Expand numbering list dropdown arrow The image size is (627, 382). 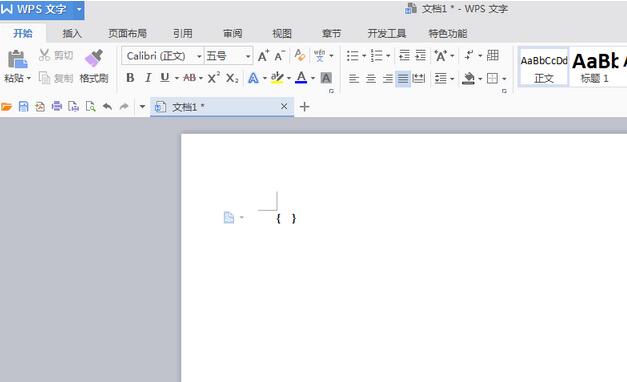[x=388, y=56]
